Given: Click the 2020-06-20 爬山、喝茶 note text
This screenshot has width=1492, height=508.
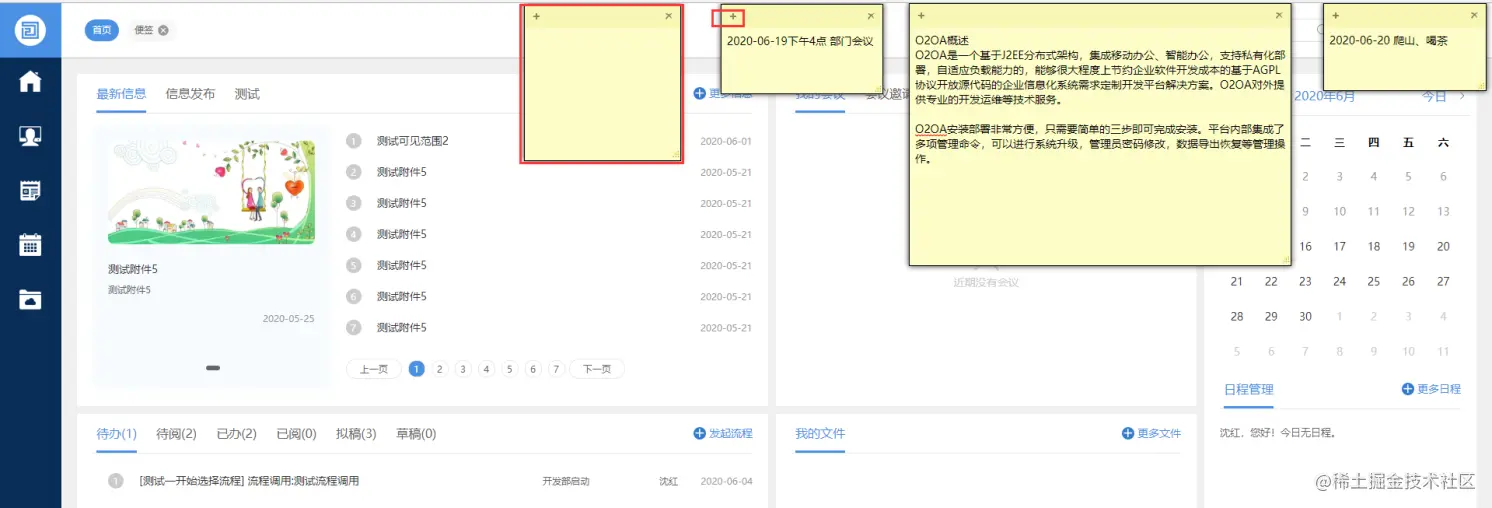Looking at the screenshot, I should point(1388,41).
